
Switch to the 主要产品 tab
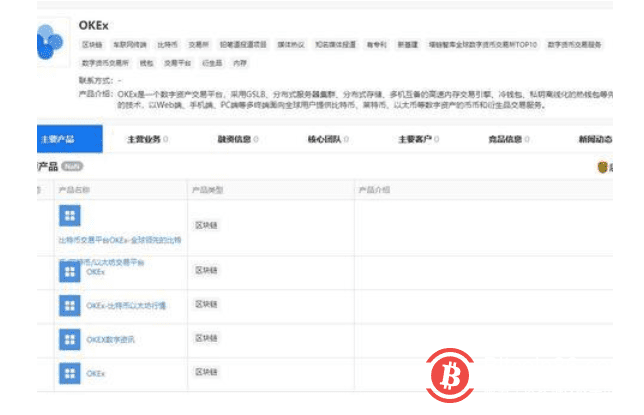tap(69, 139)
